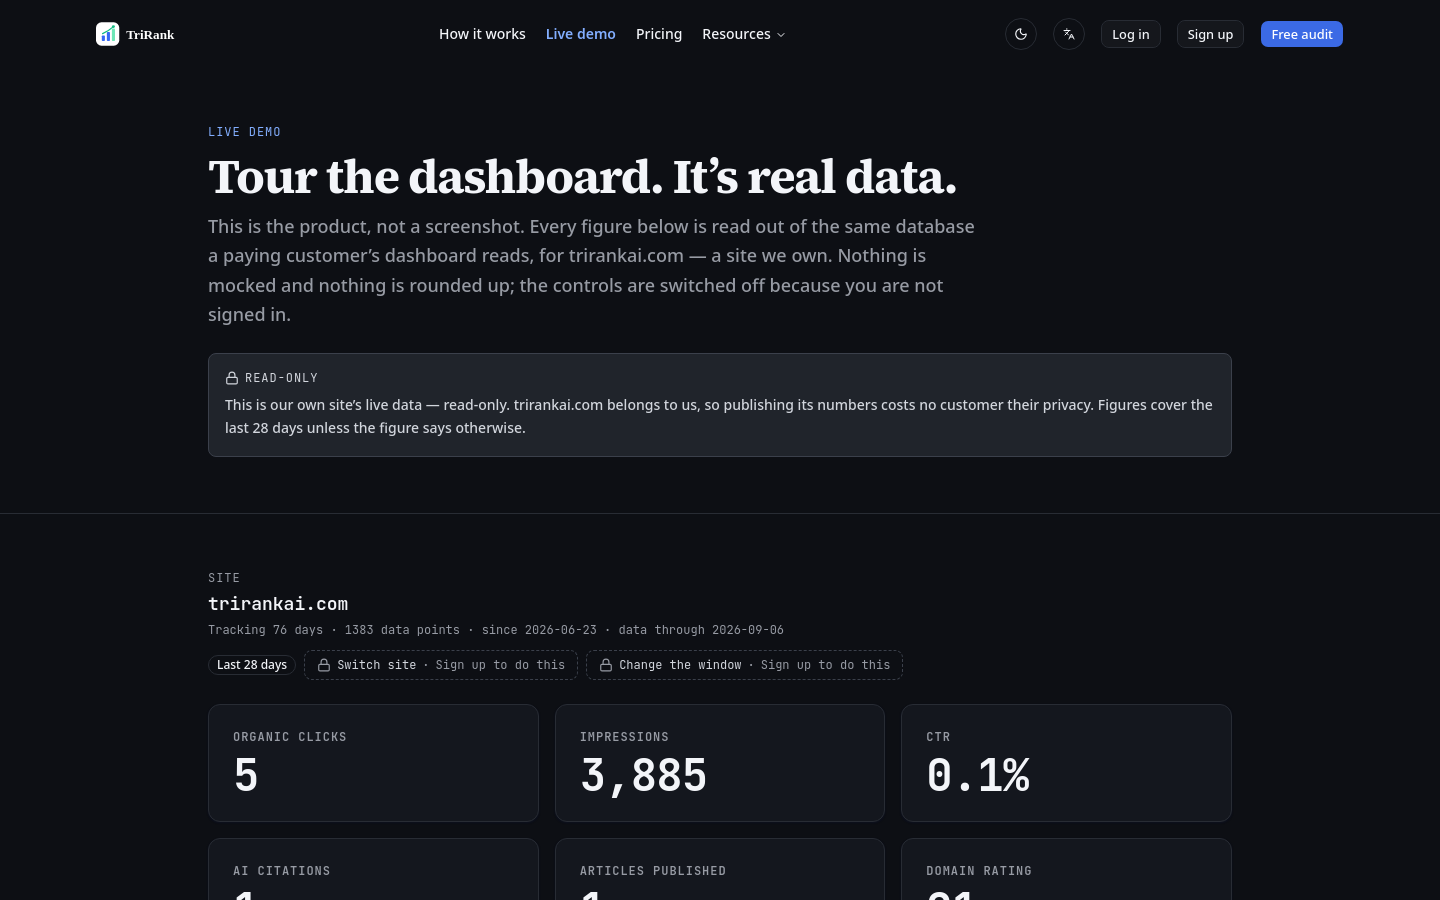1440x900 pixels.
Task: Click the TriRank logo icon
Action: pos(107,34)
